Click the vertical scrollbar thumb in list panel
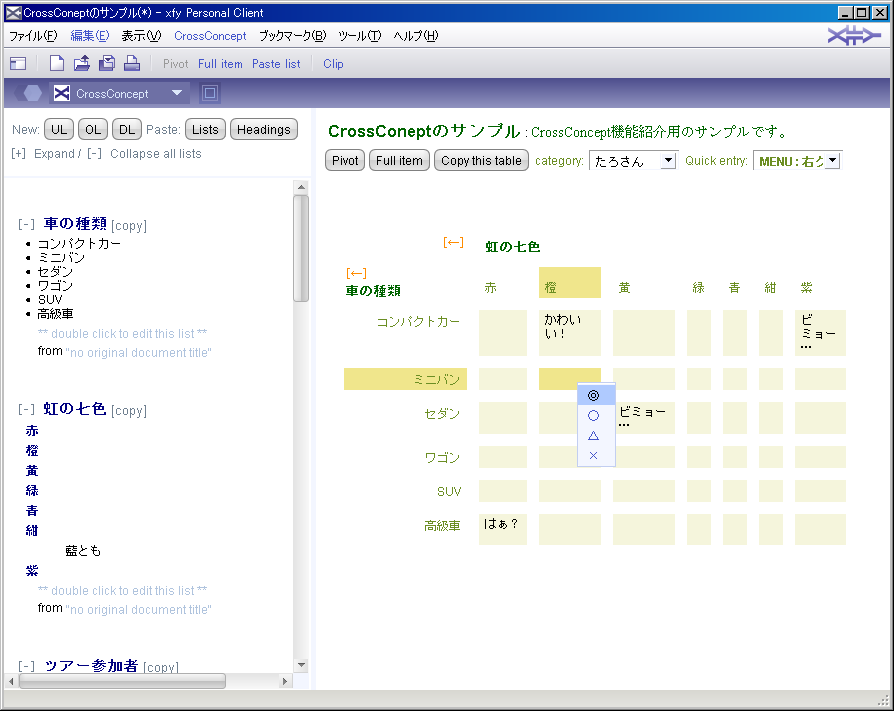Image resolution: width=894 pixels, height=711 pixels. click(x=301, y=248)
